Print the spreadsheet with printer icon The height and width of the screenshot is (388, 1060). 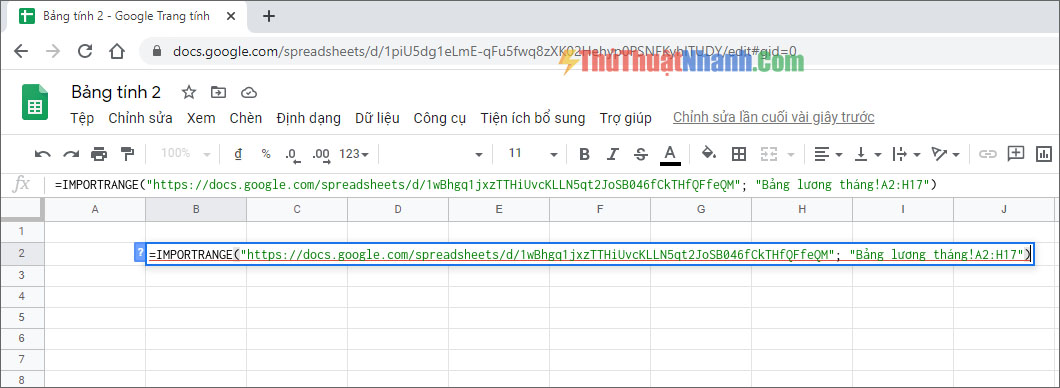[99, 154]
